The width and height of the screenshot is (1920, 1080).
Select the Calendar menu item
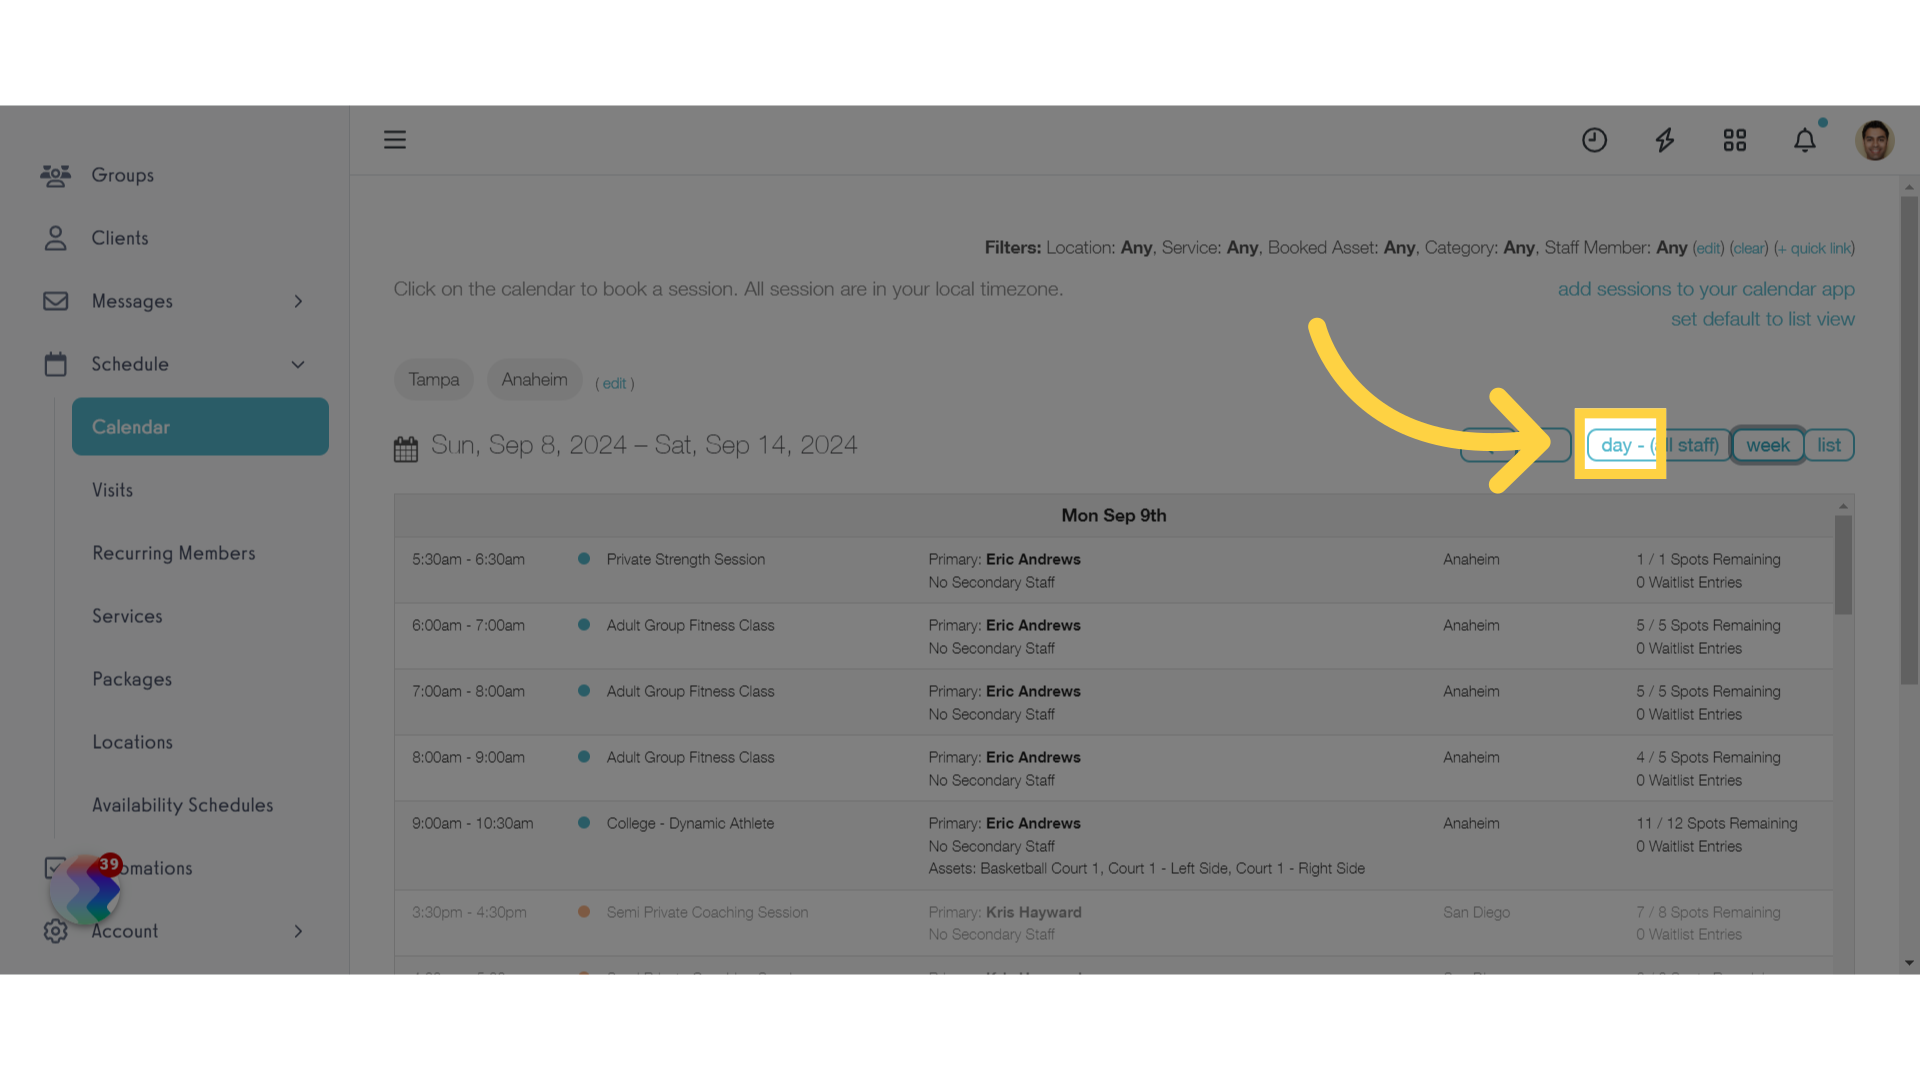pos(200,427)
